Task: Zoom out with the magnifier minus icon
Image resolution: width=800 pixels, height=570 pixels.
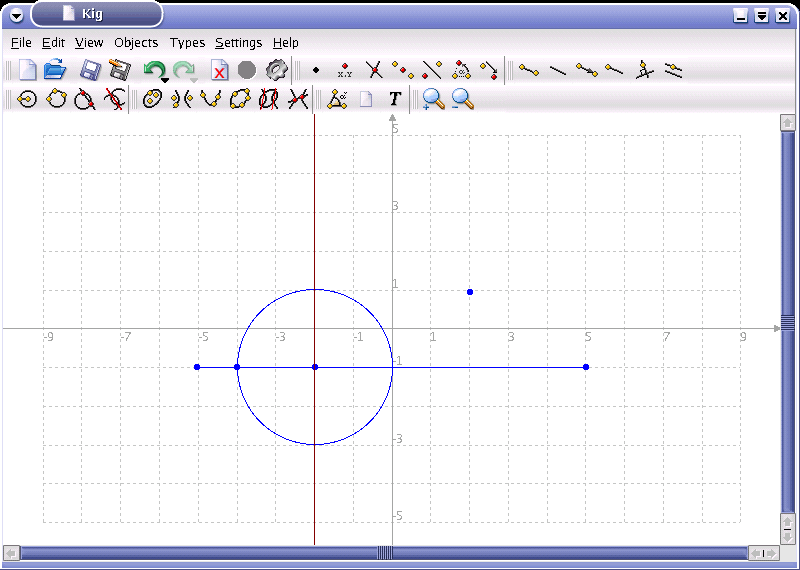Action: [463, 99]
